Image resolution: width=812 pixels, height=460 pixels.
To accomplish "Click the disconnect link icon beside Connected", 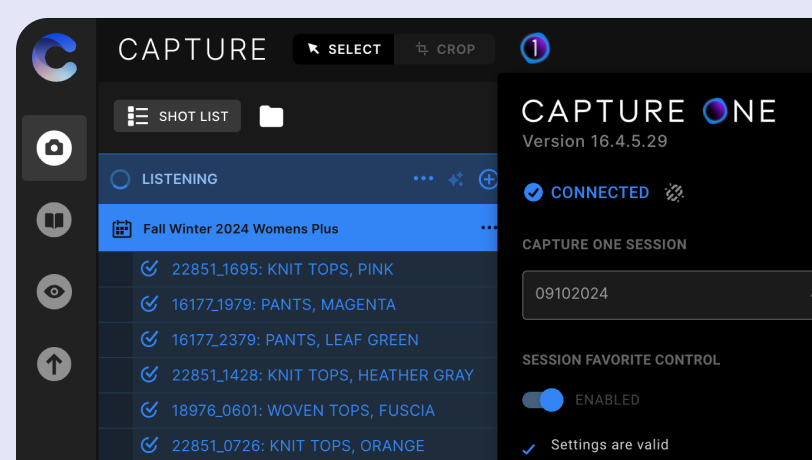I will point(674,192).
